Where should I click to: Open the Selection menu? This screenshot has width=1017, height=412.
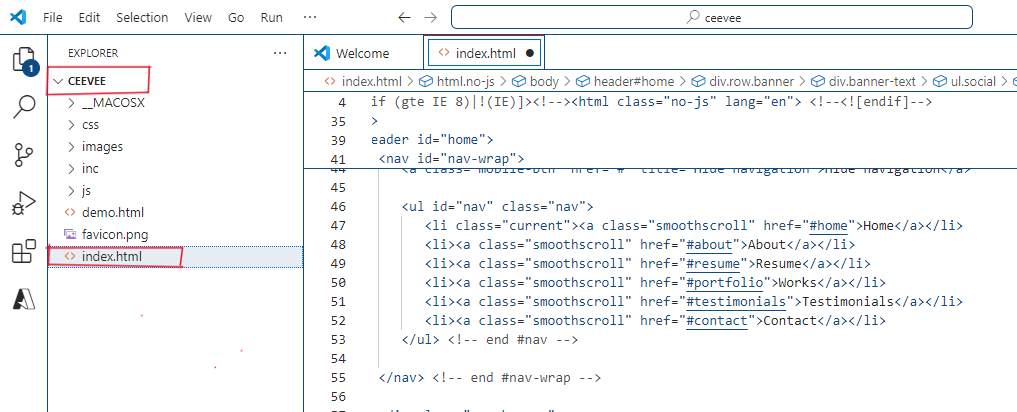click(142, 18)
